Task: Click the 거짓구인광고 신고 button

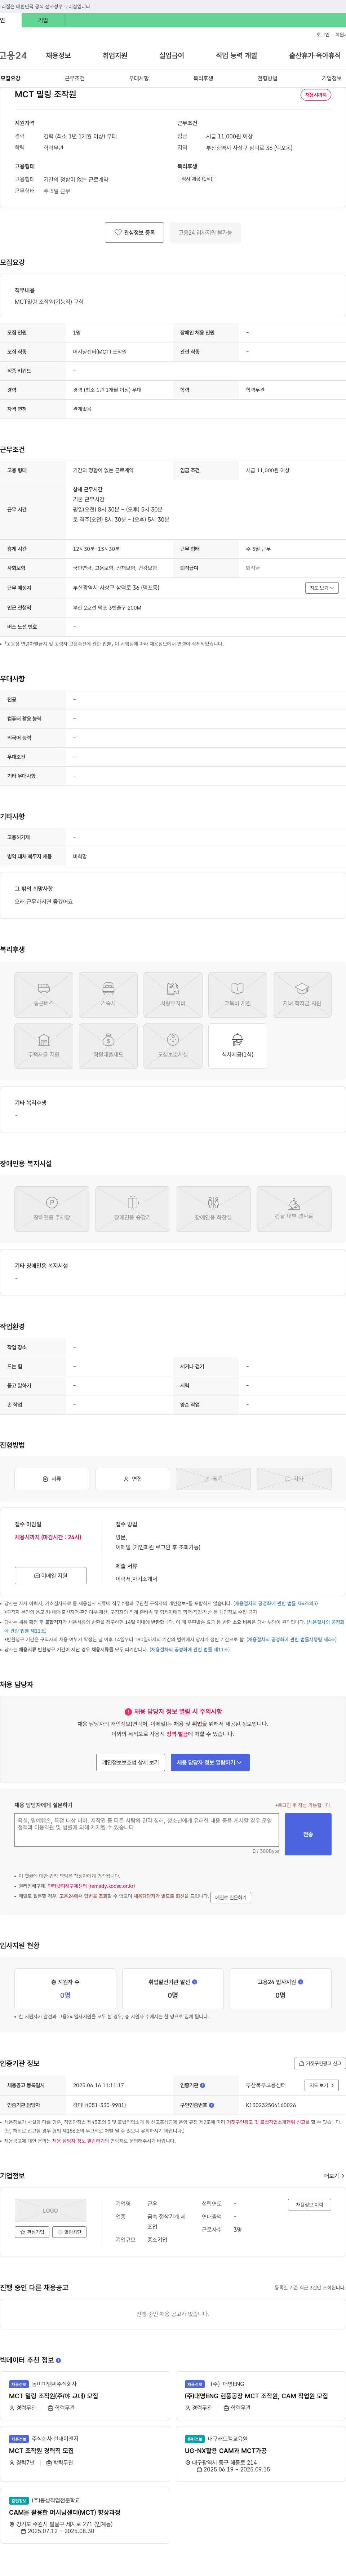Action: click(x=320, y=2063)
